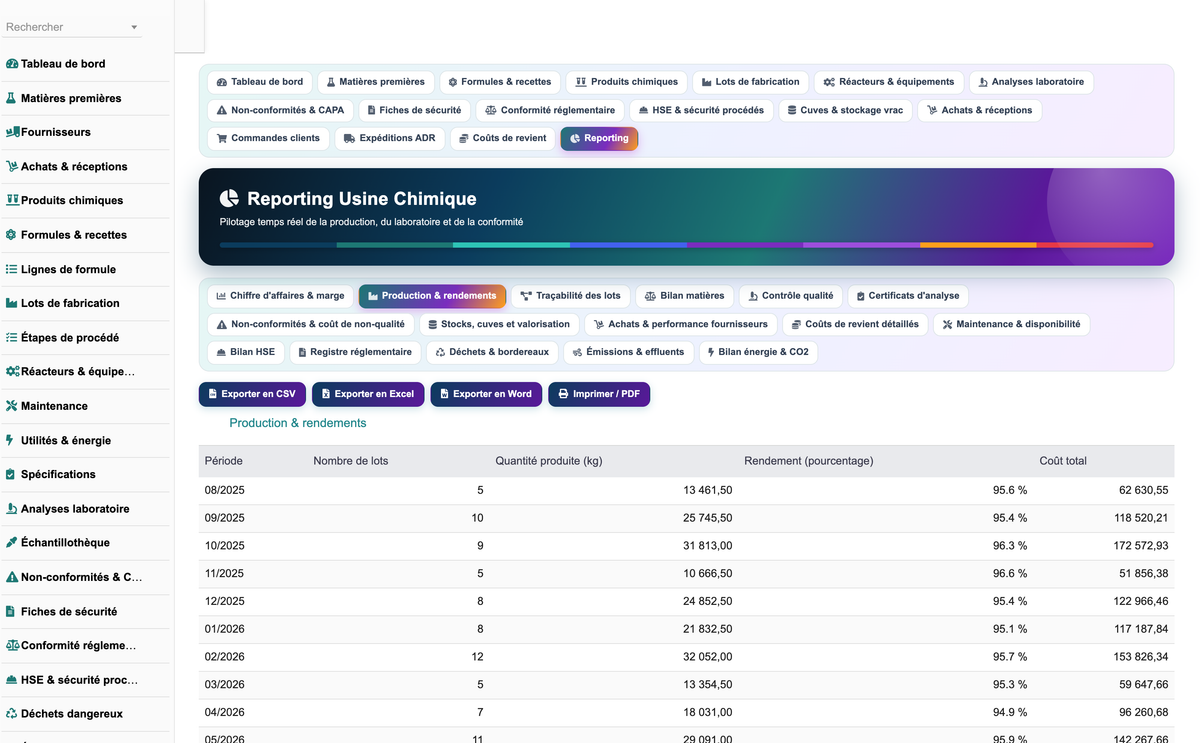Click the Échantillothèque syringe icon
The width and height of the screenshot is (1200, 743).
click(12, 542)
